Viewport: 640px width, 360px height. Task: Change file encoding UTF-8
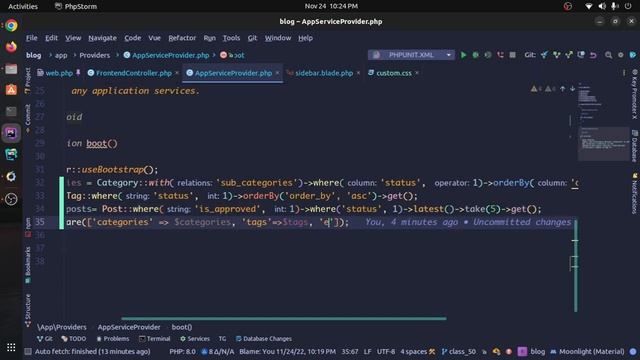point(386,351)
